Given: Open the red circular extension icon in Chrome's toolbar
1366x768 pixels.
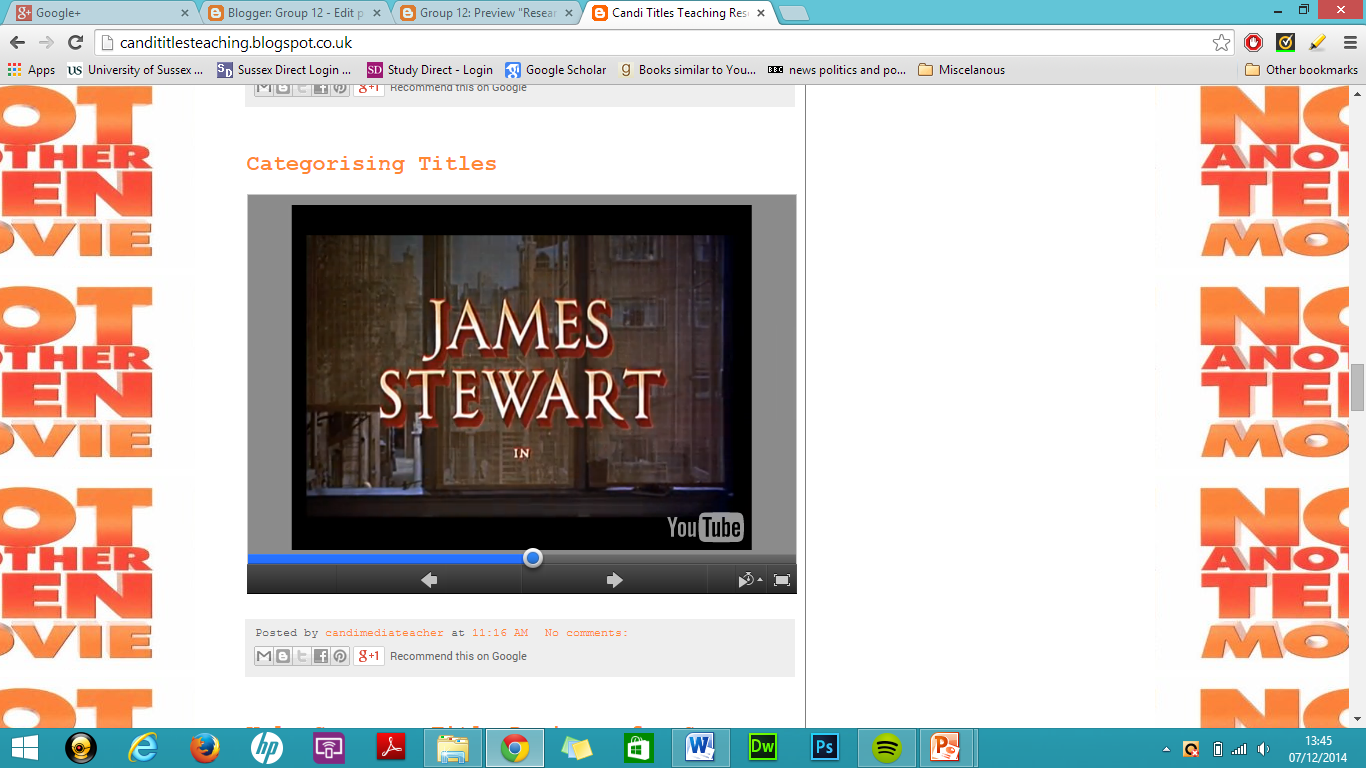Looking at the screenshot, I should click(1254, 43).
